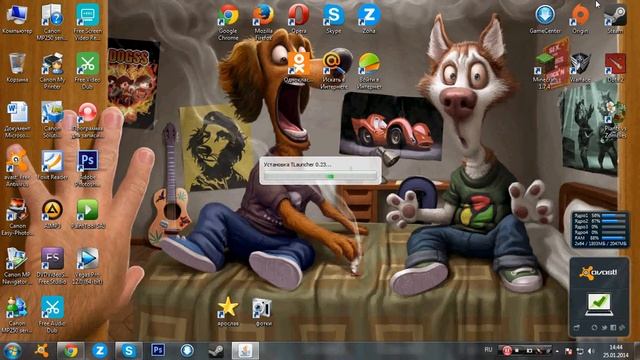Click avast icon in the taskbar
This screenshot has width=640, height=360.
(42, 351)
